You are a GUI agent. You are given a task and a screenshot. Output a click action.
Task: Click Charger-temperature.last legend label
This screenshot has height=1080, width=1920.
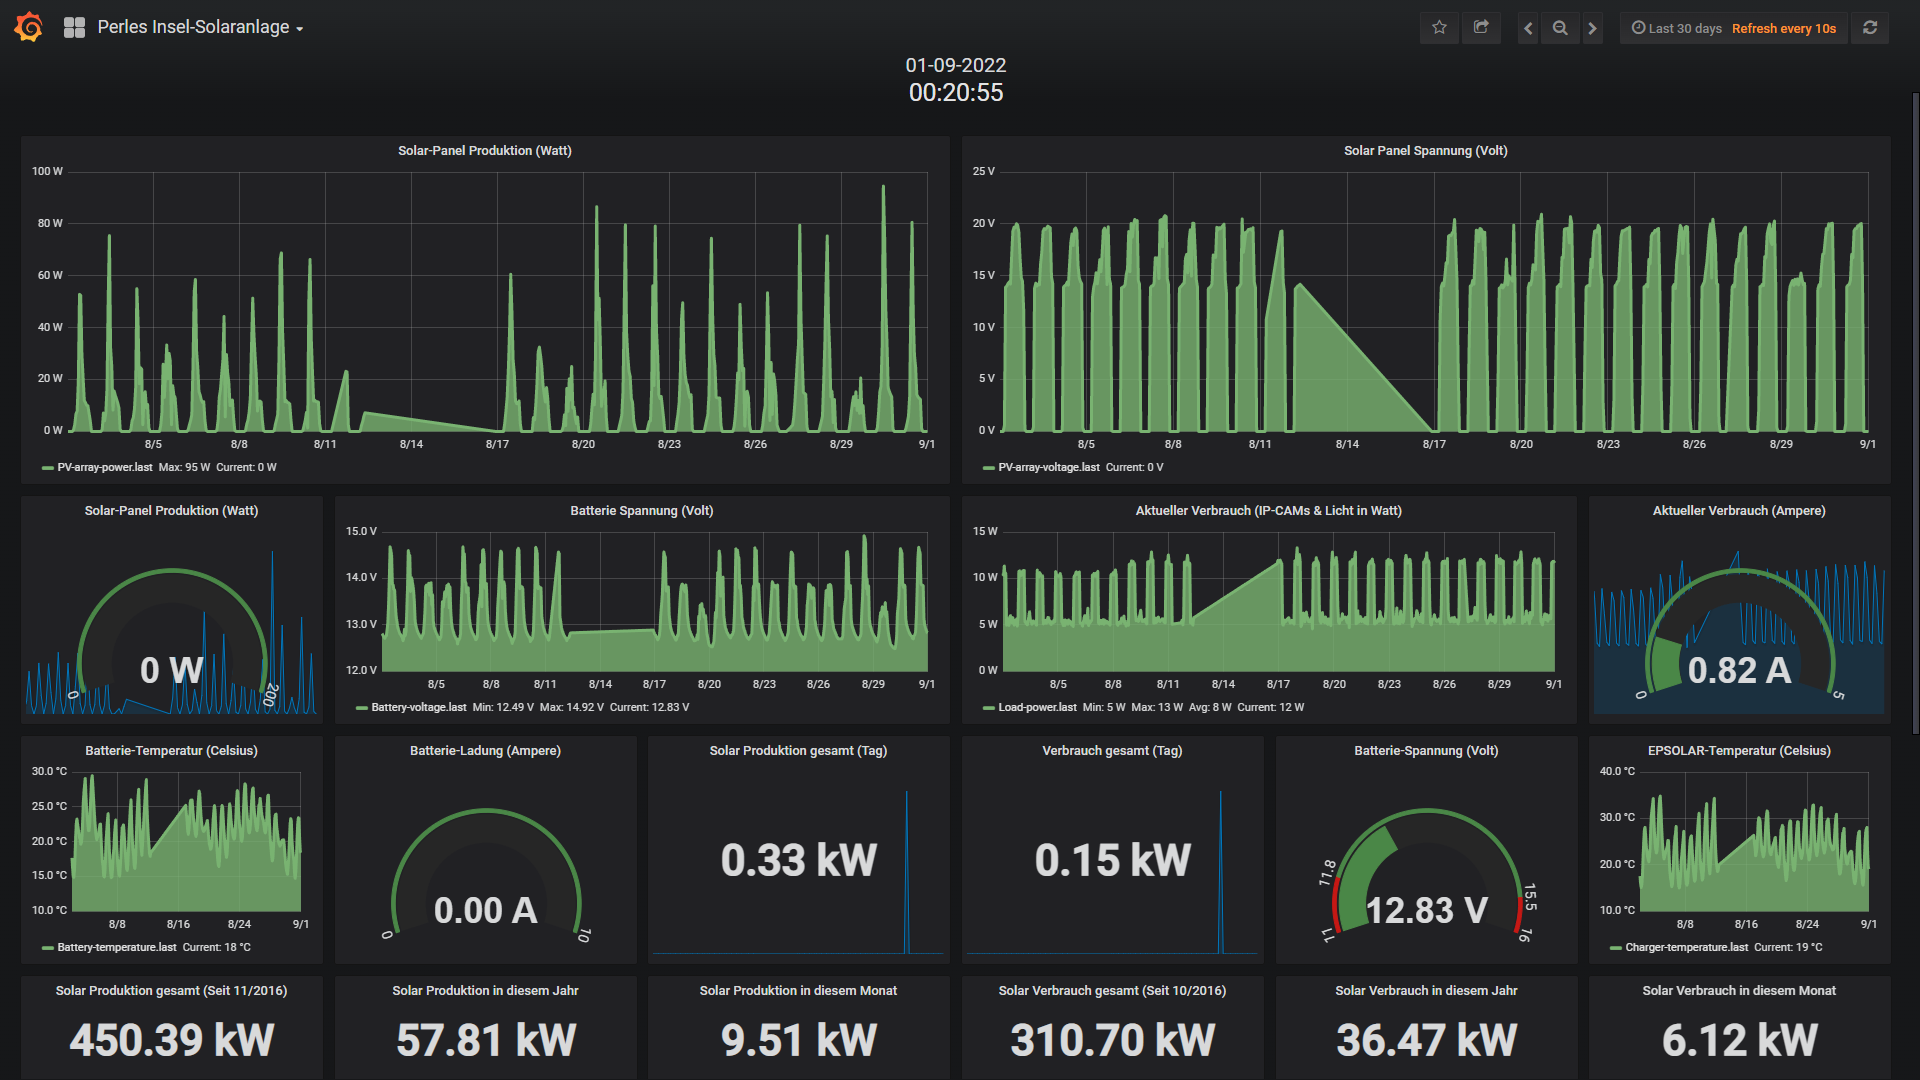point(1686,947)
